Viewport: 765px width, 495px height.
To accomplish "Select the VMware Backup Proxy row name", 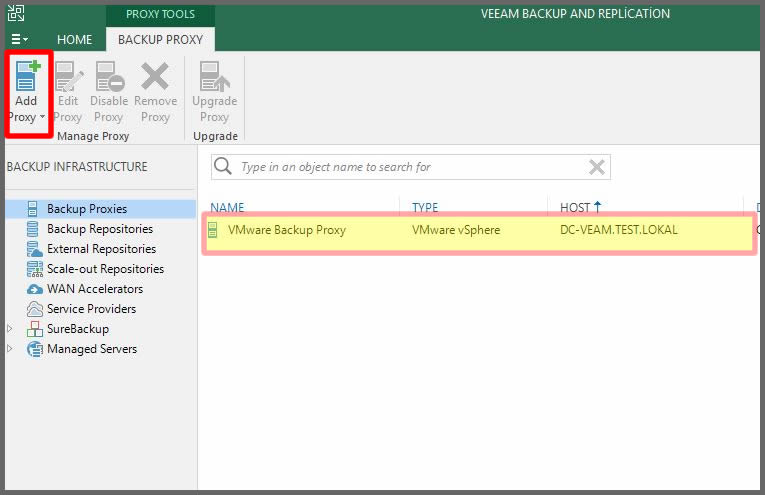I will point(287,230).
